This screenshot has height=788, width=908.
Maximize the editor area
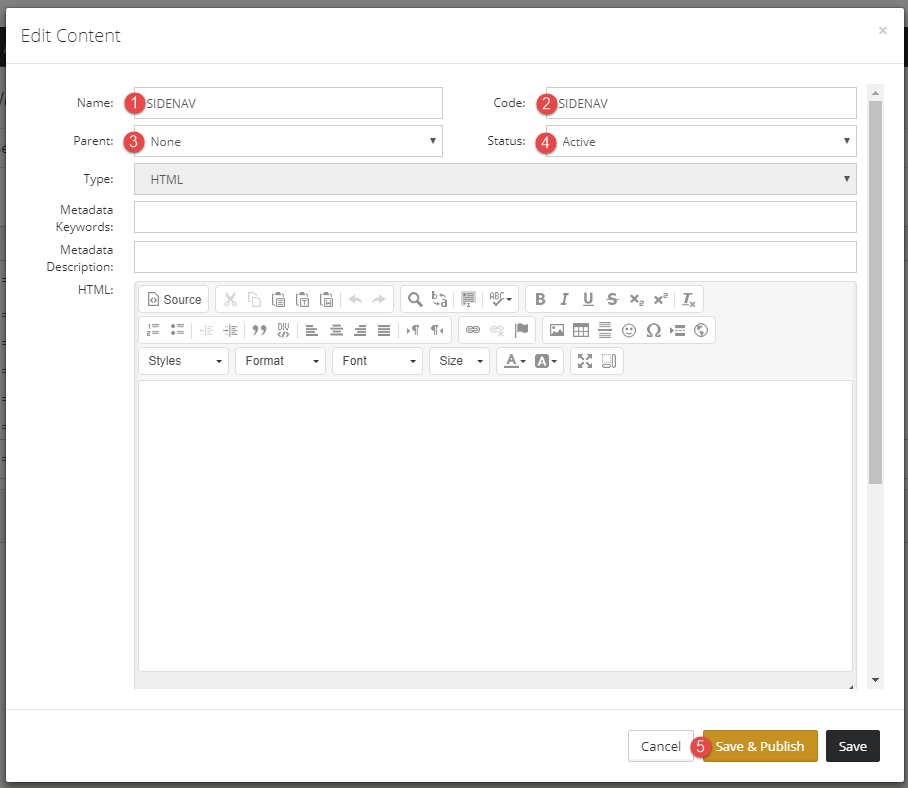tap(585, 361)
